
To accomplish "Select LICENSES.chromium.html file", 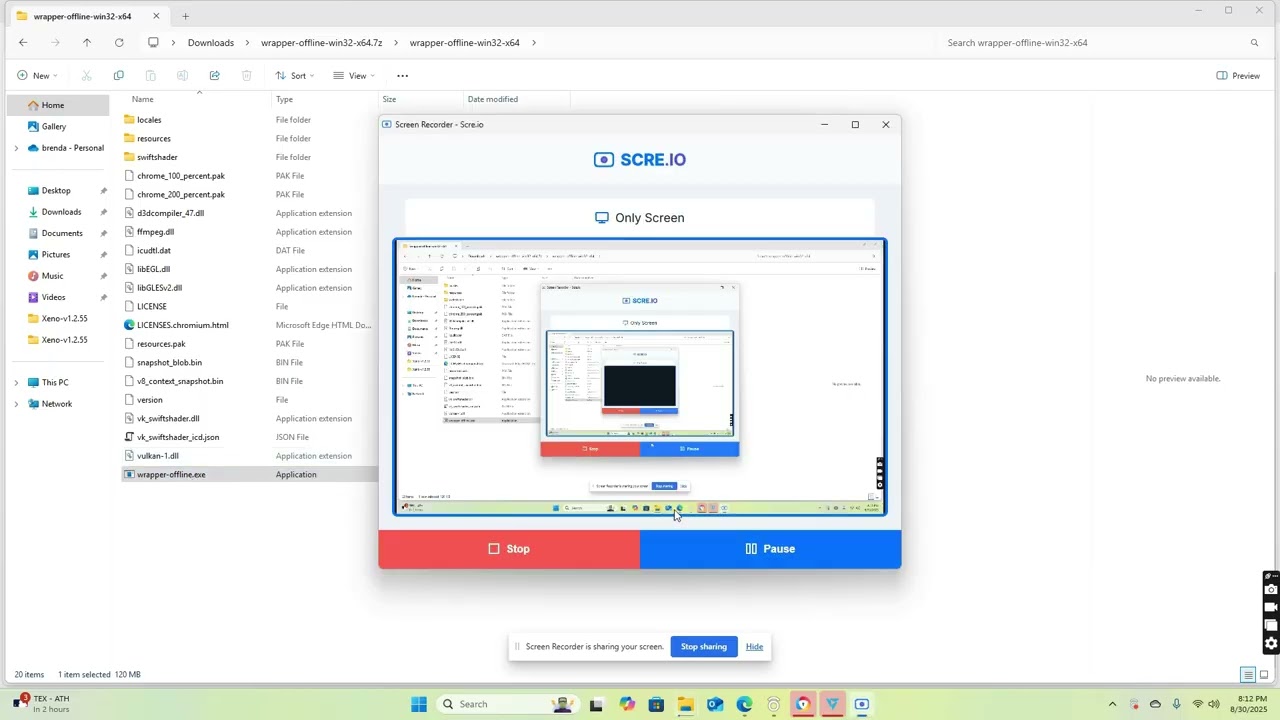I will (x=182, y=325).
